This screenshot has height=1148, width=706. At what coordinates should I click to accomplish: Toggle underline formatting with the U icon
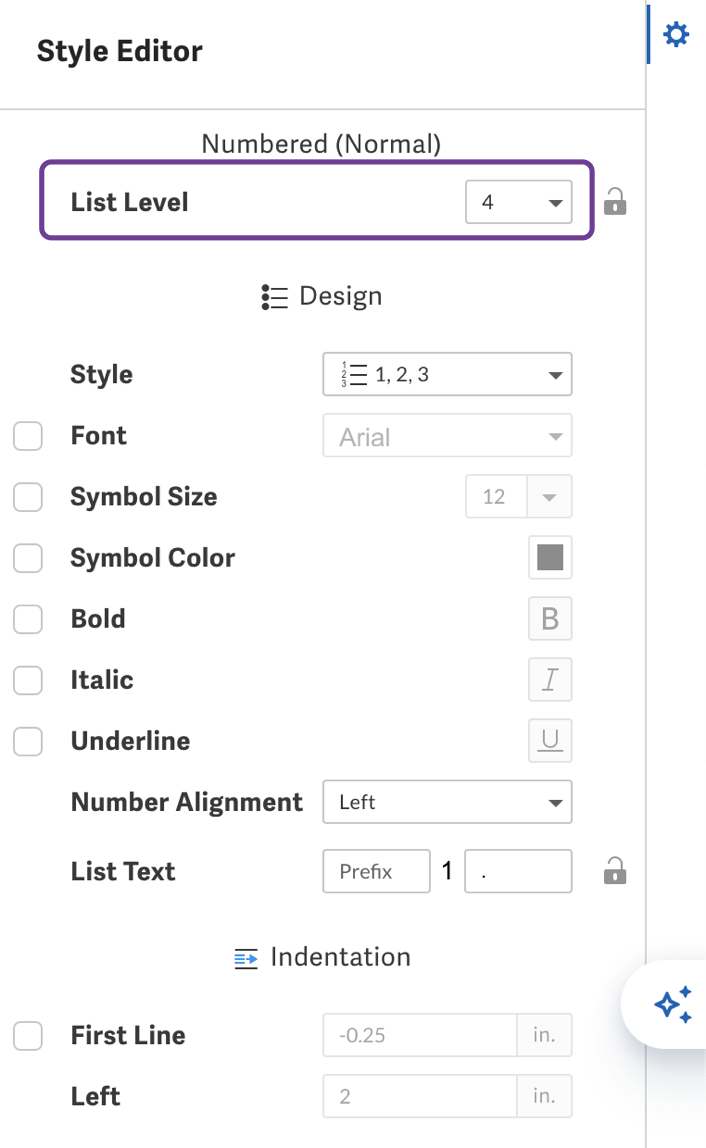[x=550, y=741]
